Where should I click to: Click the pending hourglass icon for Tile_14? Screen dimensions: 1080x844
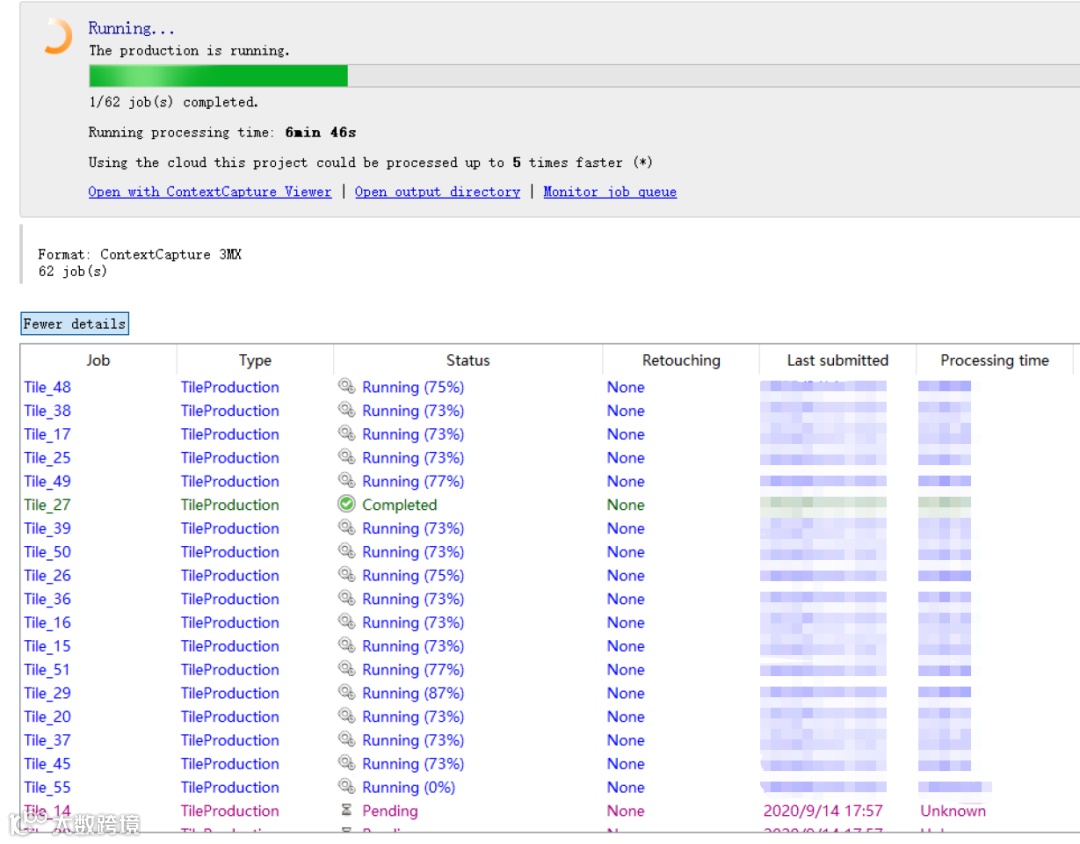pos(346,810)
